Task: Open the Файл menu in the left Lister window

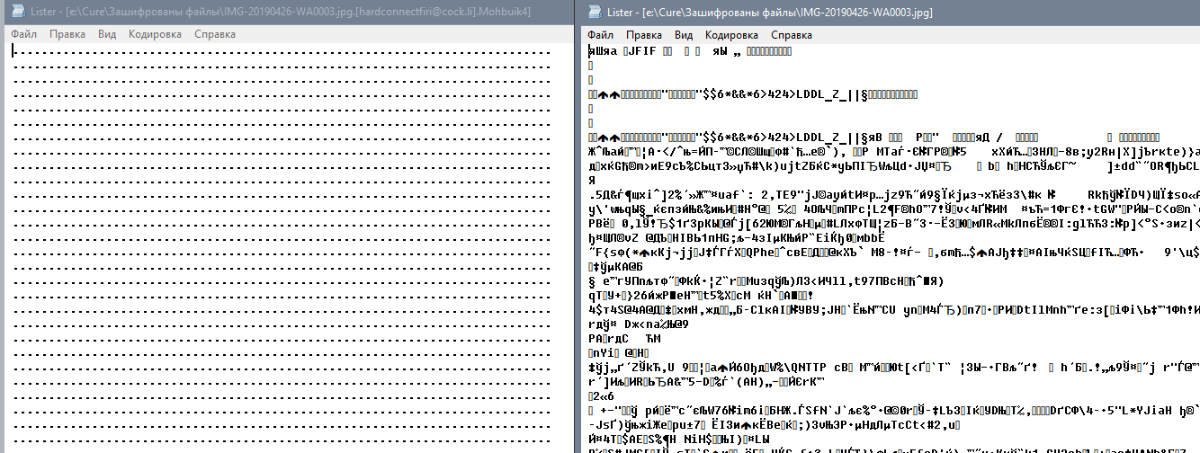Action: click(24, 34)
